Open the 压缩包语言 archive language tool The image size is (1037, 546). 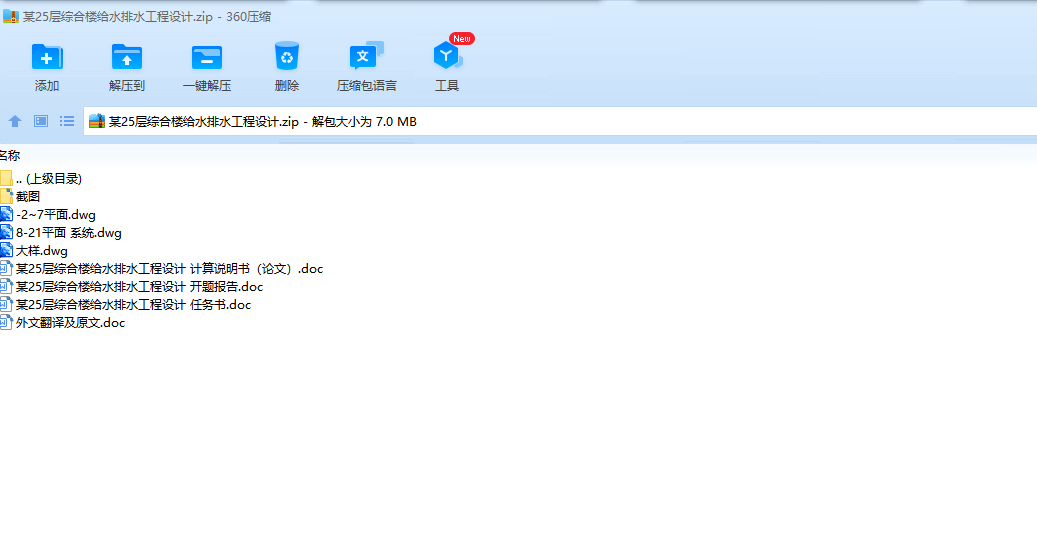pos(366,56)
